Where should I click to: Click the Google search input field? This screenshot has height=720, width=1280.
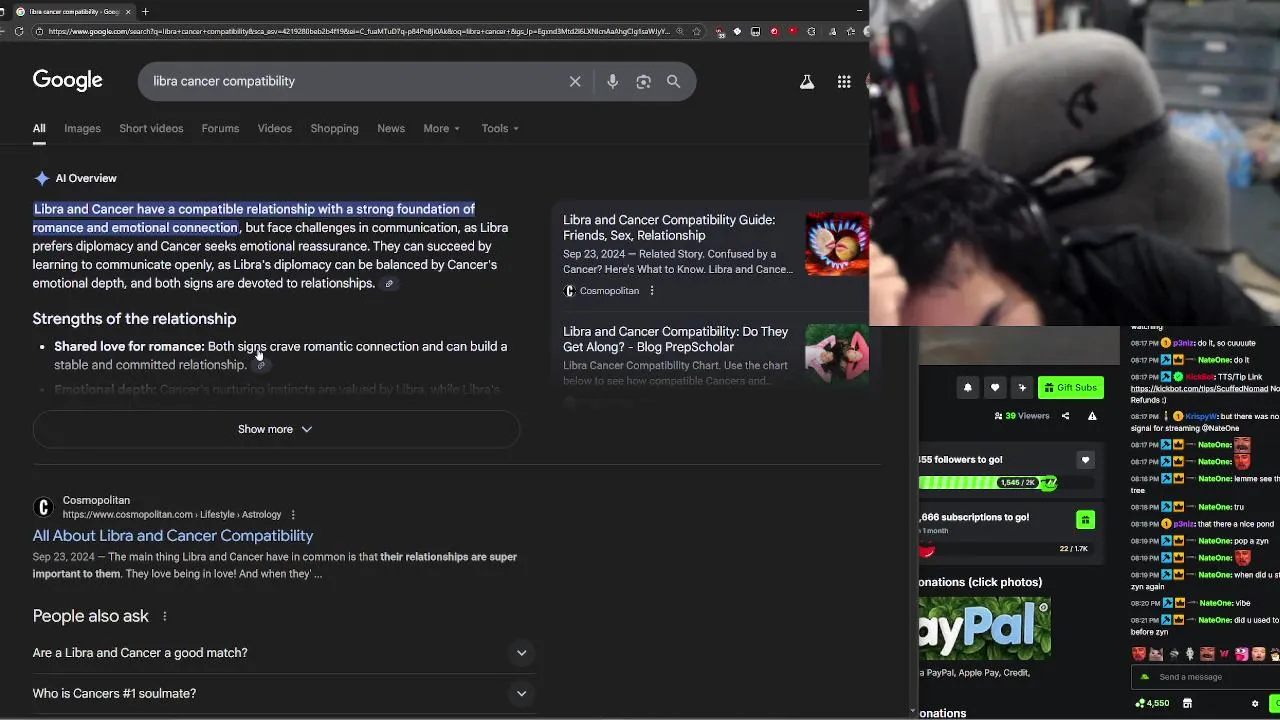(355, 82)
